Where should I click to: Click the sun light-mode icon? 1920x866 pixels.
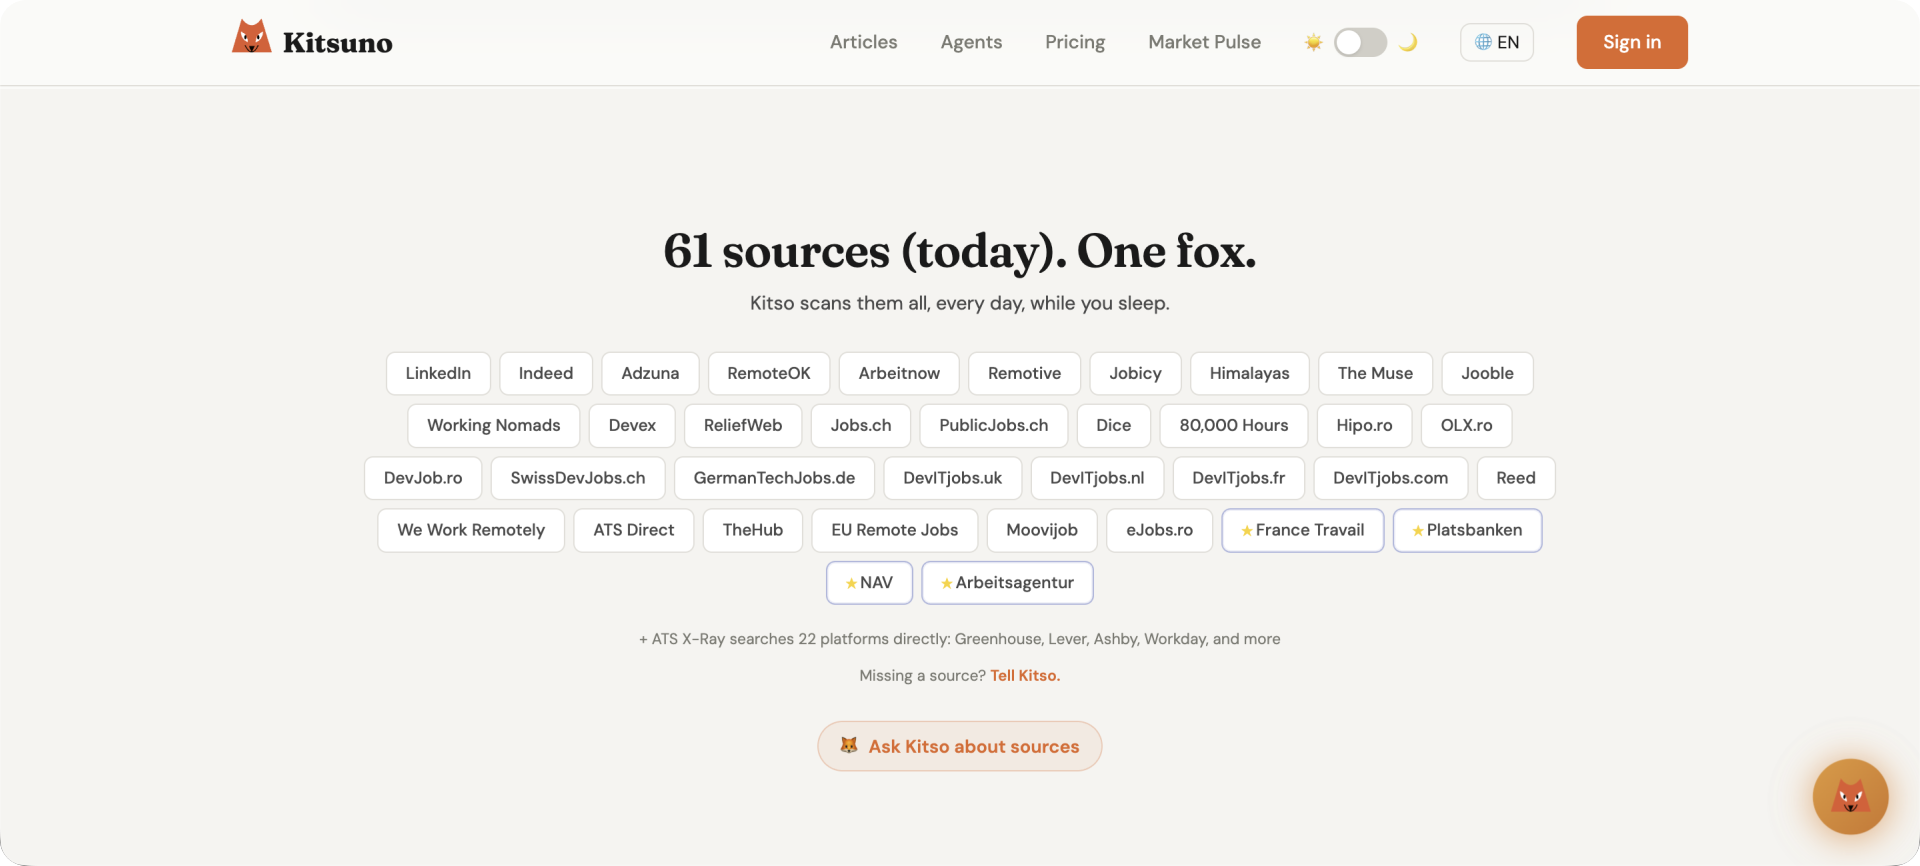(x=1313, y=42)
